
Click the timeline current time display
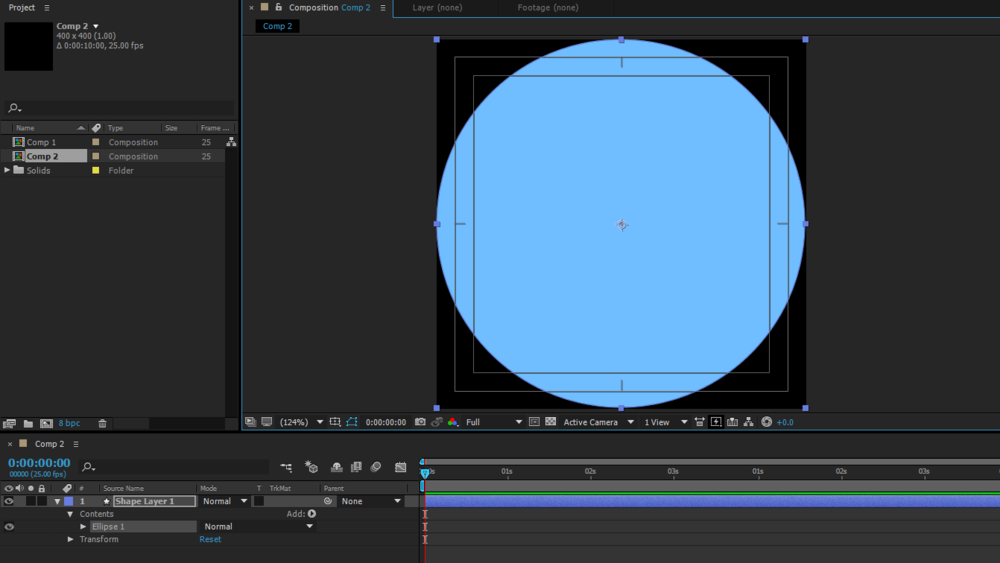click(39, 463)
